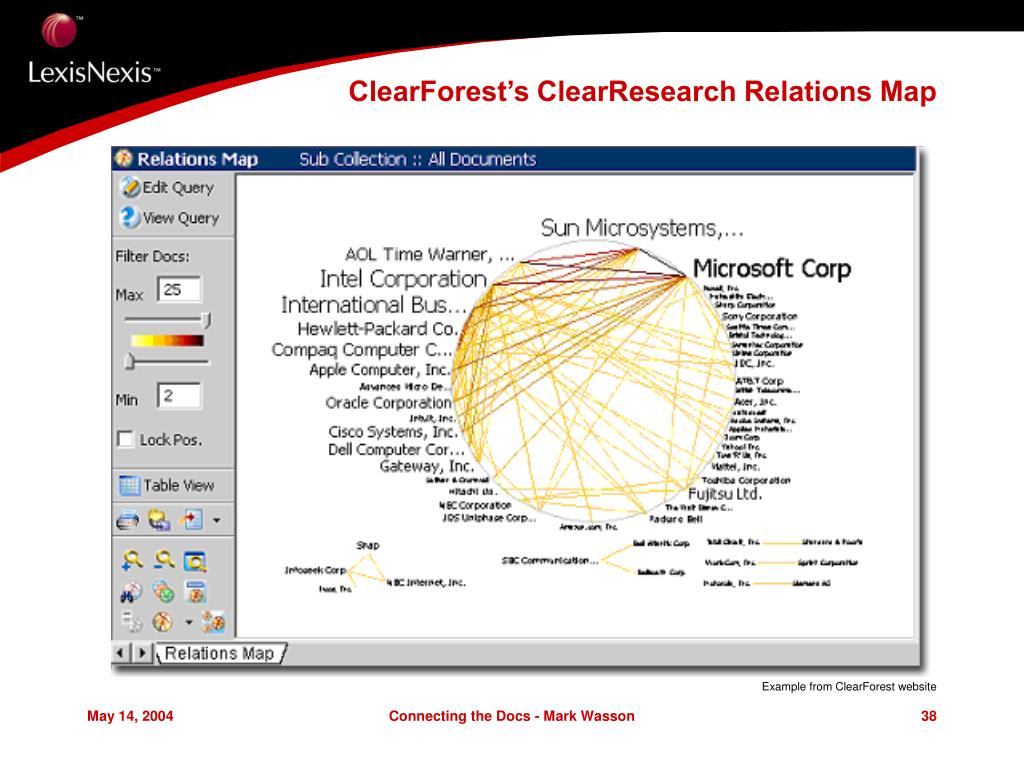Click the printer icon
This screenshot has height=768, width=1024.
pyautogui.click(x=128, y=520)
